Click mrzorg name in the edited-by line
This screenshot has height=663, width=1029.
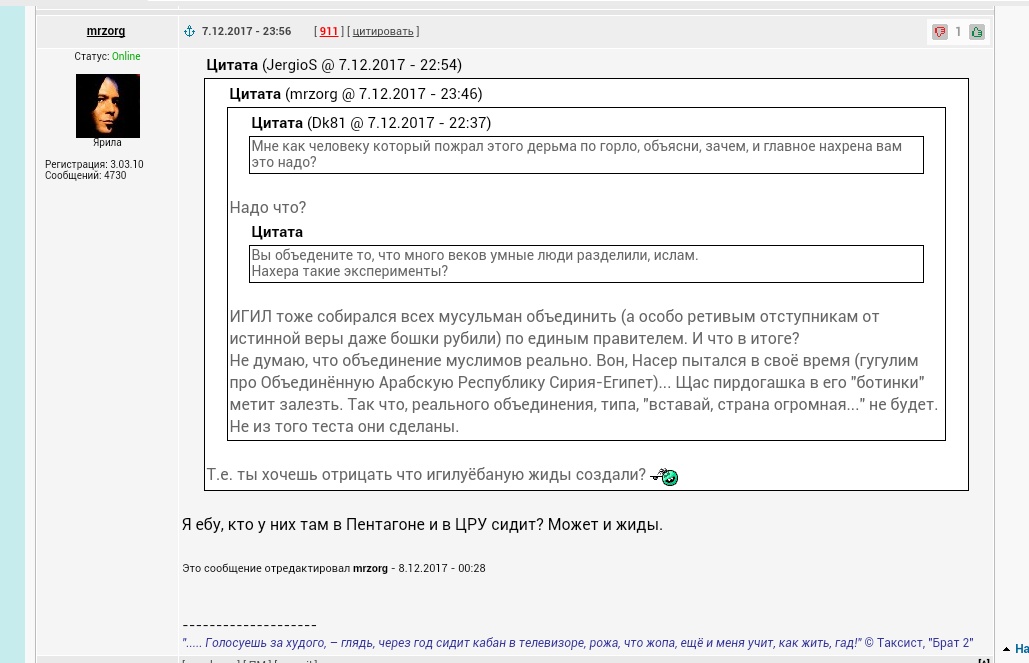click(370, 568)
